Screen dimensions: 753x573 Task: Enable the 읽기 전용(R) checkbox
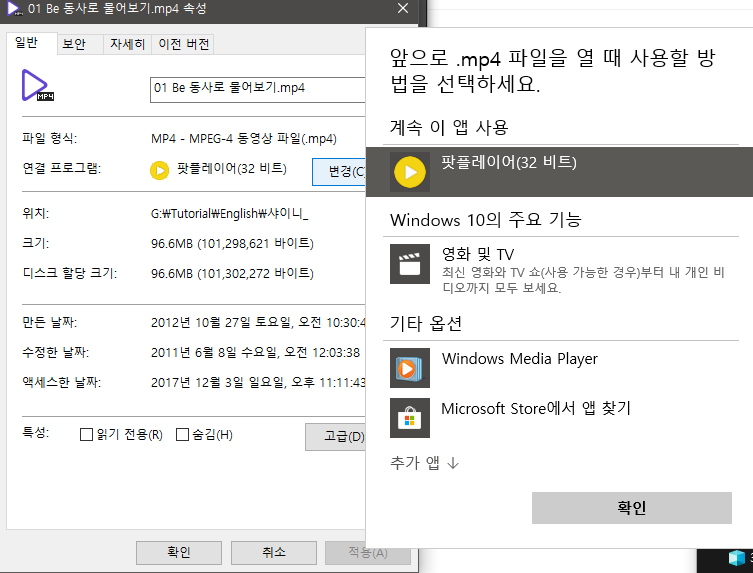[x=86, y=435]
